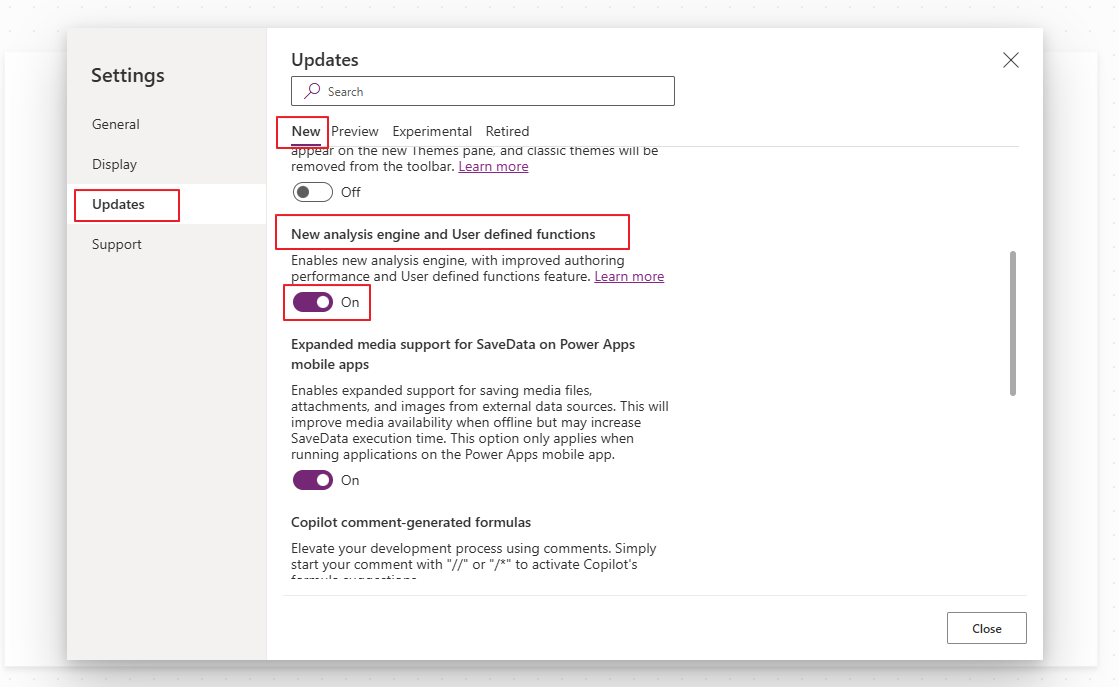
Task: Open General settings section
Action: 115,124
